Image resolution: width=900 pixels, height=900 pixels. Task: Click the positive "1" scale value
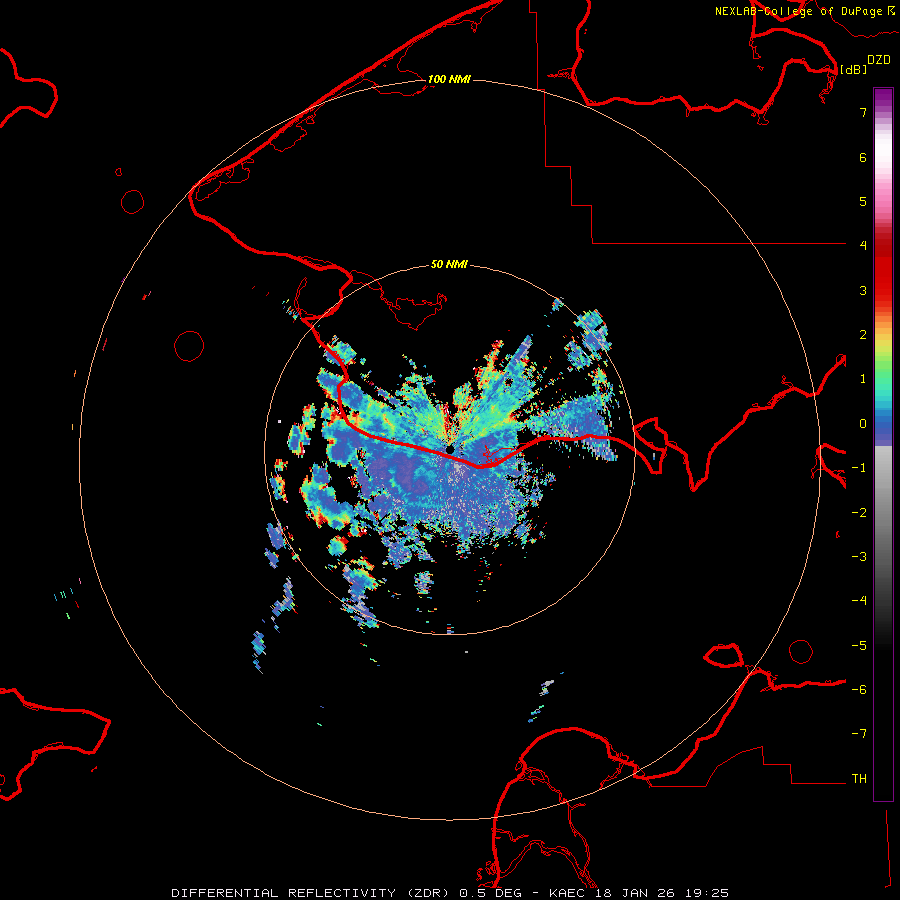863,379
